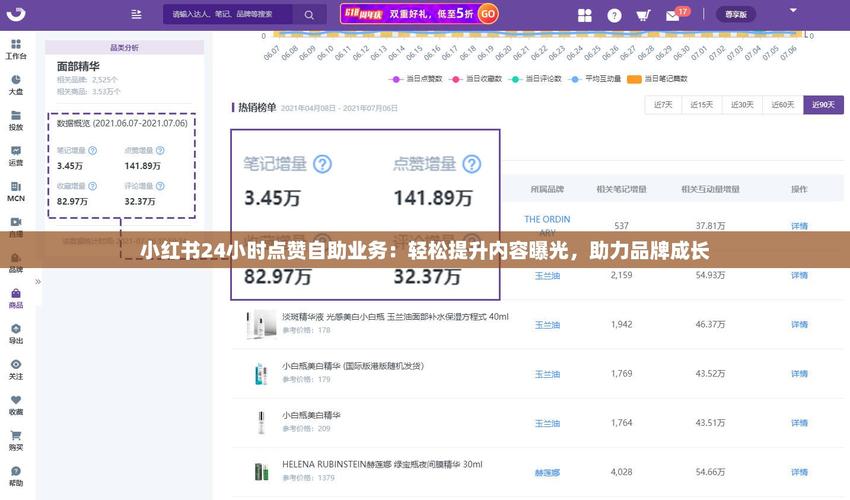The height and width of the screenshot is (500, 850).
Task: Open the 导出 export sidebar icon
Action: 16,334
